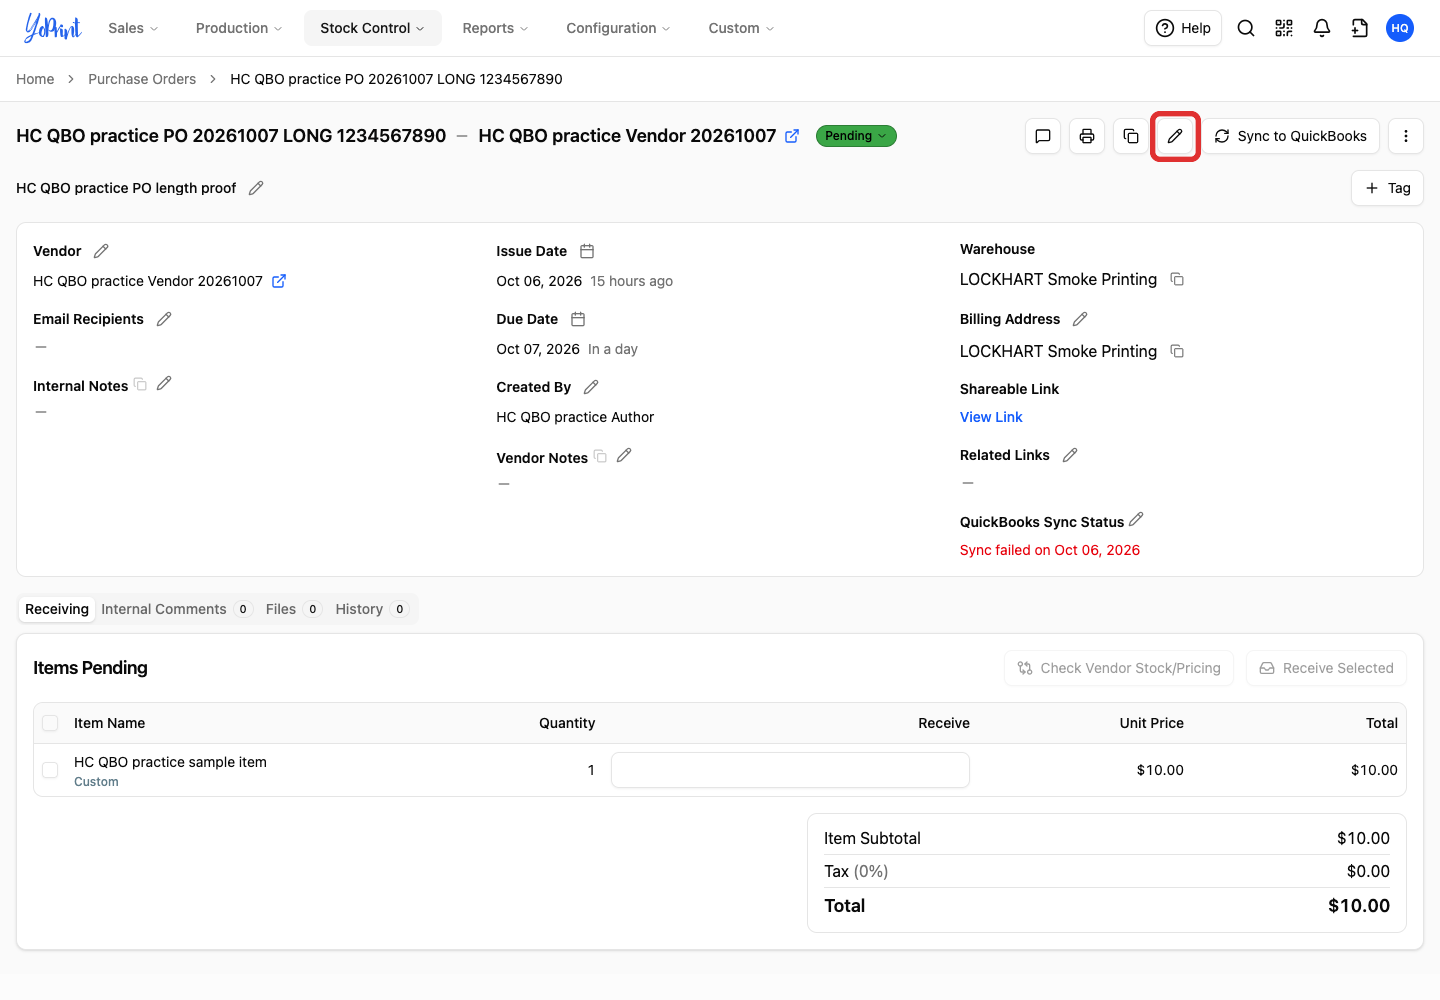Tick the HC QBO practice sample item checkbox
1440x1000 pixels.
(x=50, y=770)
